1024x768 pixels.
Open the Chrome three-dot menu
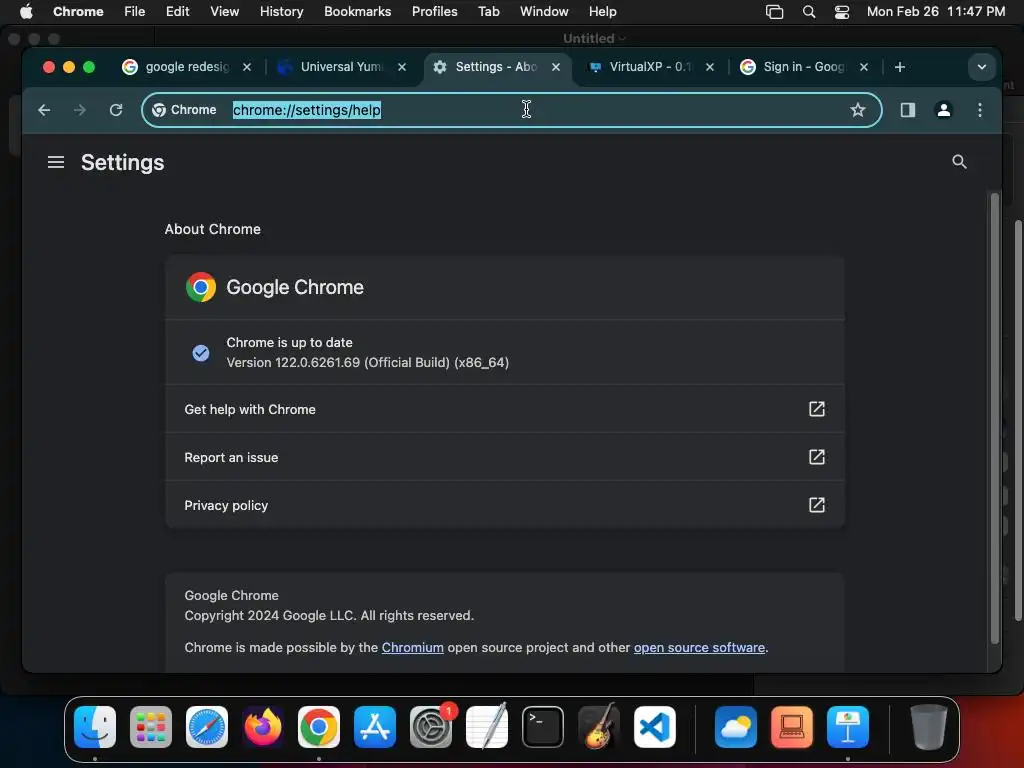tap(980, 110)
